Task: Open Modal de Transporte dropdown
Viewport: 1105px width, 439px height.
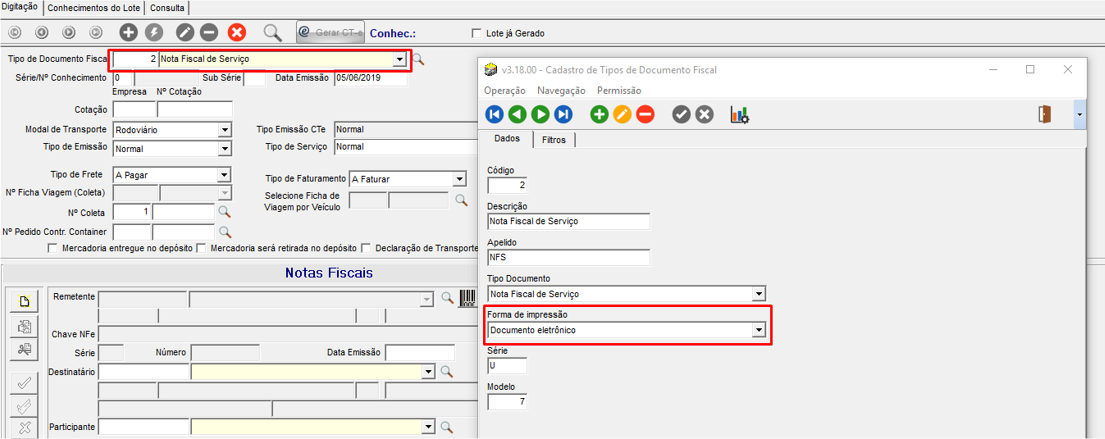Action: pos(224,130)
